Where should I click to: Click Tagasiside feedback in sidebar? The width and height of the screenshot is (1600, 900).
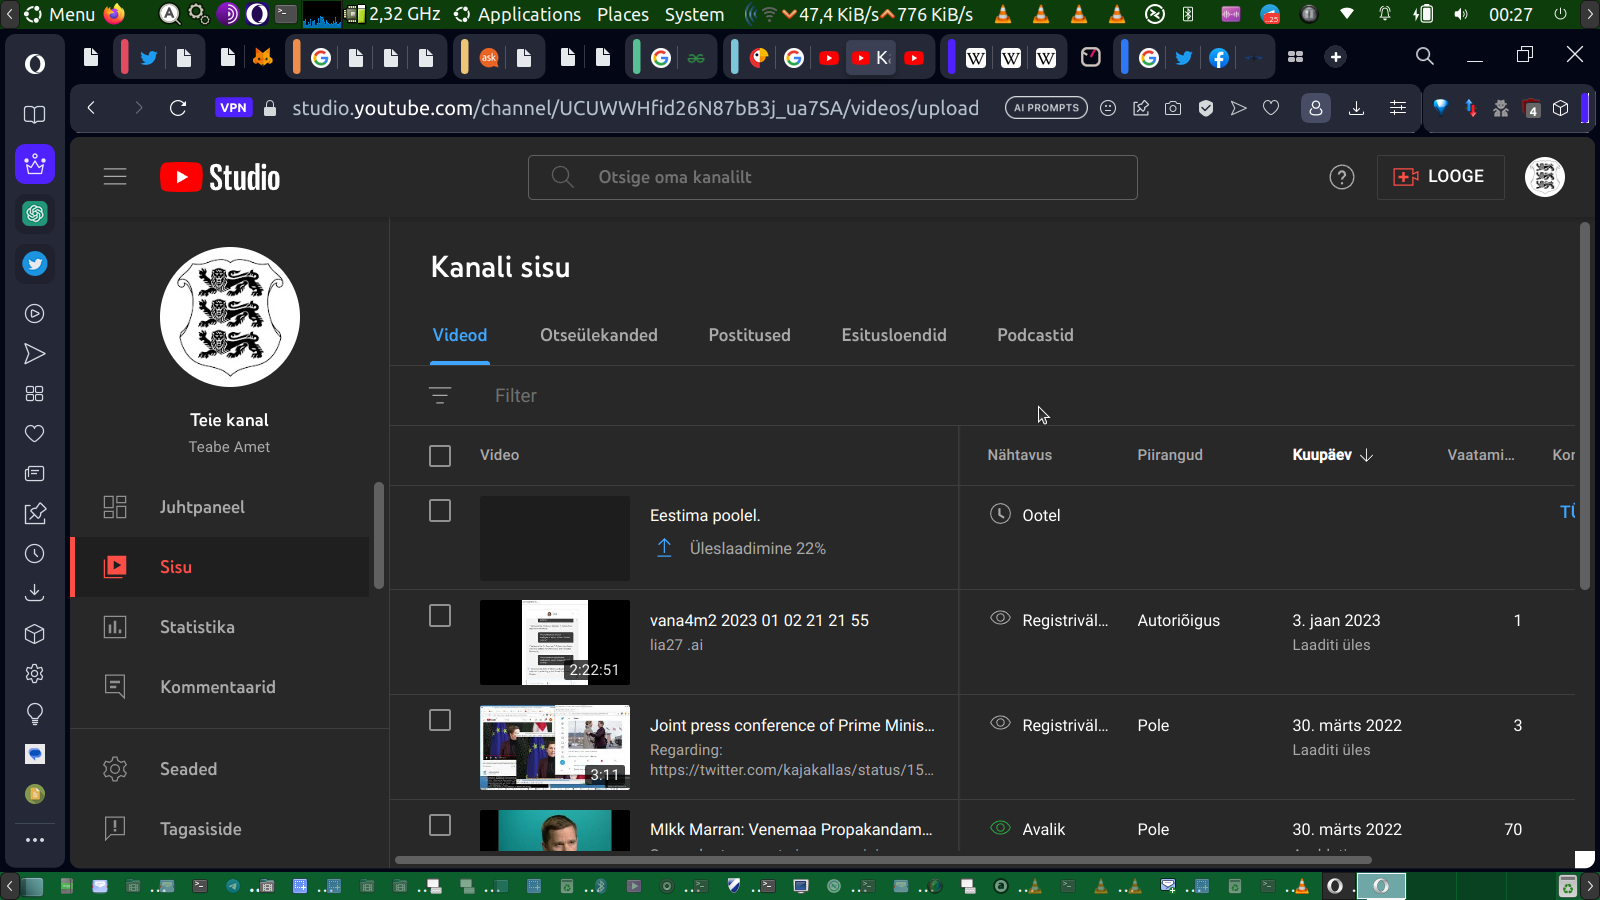(x=200, y=829)
